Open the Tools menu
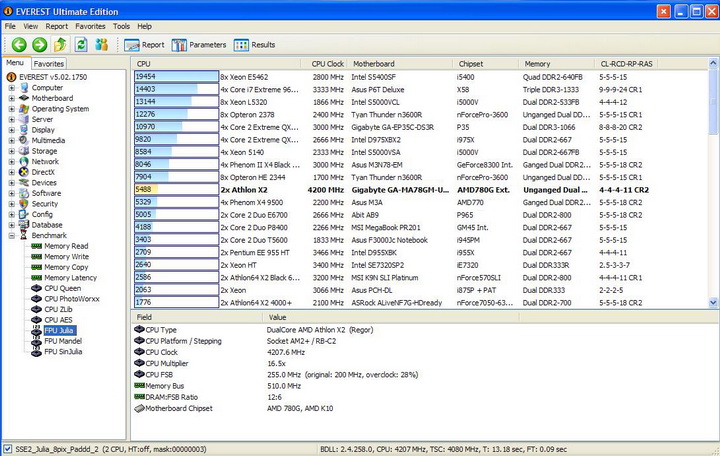Viewport: 720px width, 456px height. point(121,26)
